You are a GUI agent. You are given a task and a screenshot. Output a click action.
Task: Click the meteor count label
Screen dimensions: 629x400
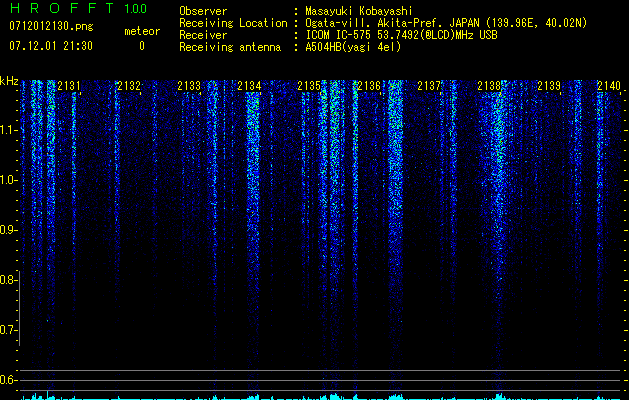[x=142, y=31]
